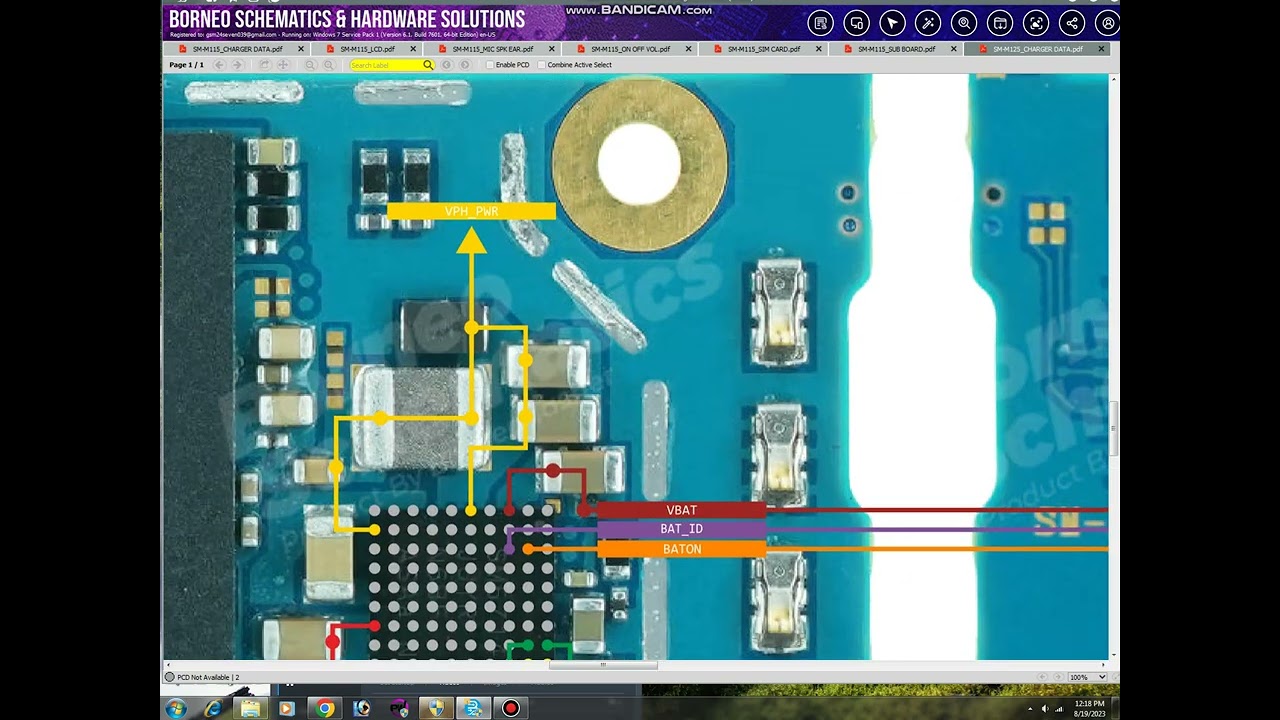Viewport: 1280px width, 720px height.
Task: Switch to SM-M115_LCD.pdf tab
Action: point(366,49)
